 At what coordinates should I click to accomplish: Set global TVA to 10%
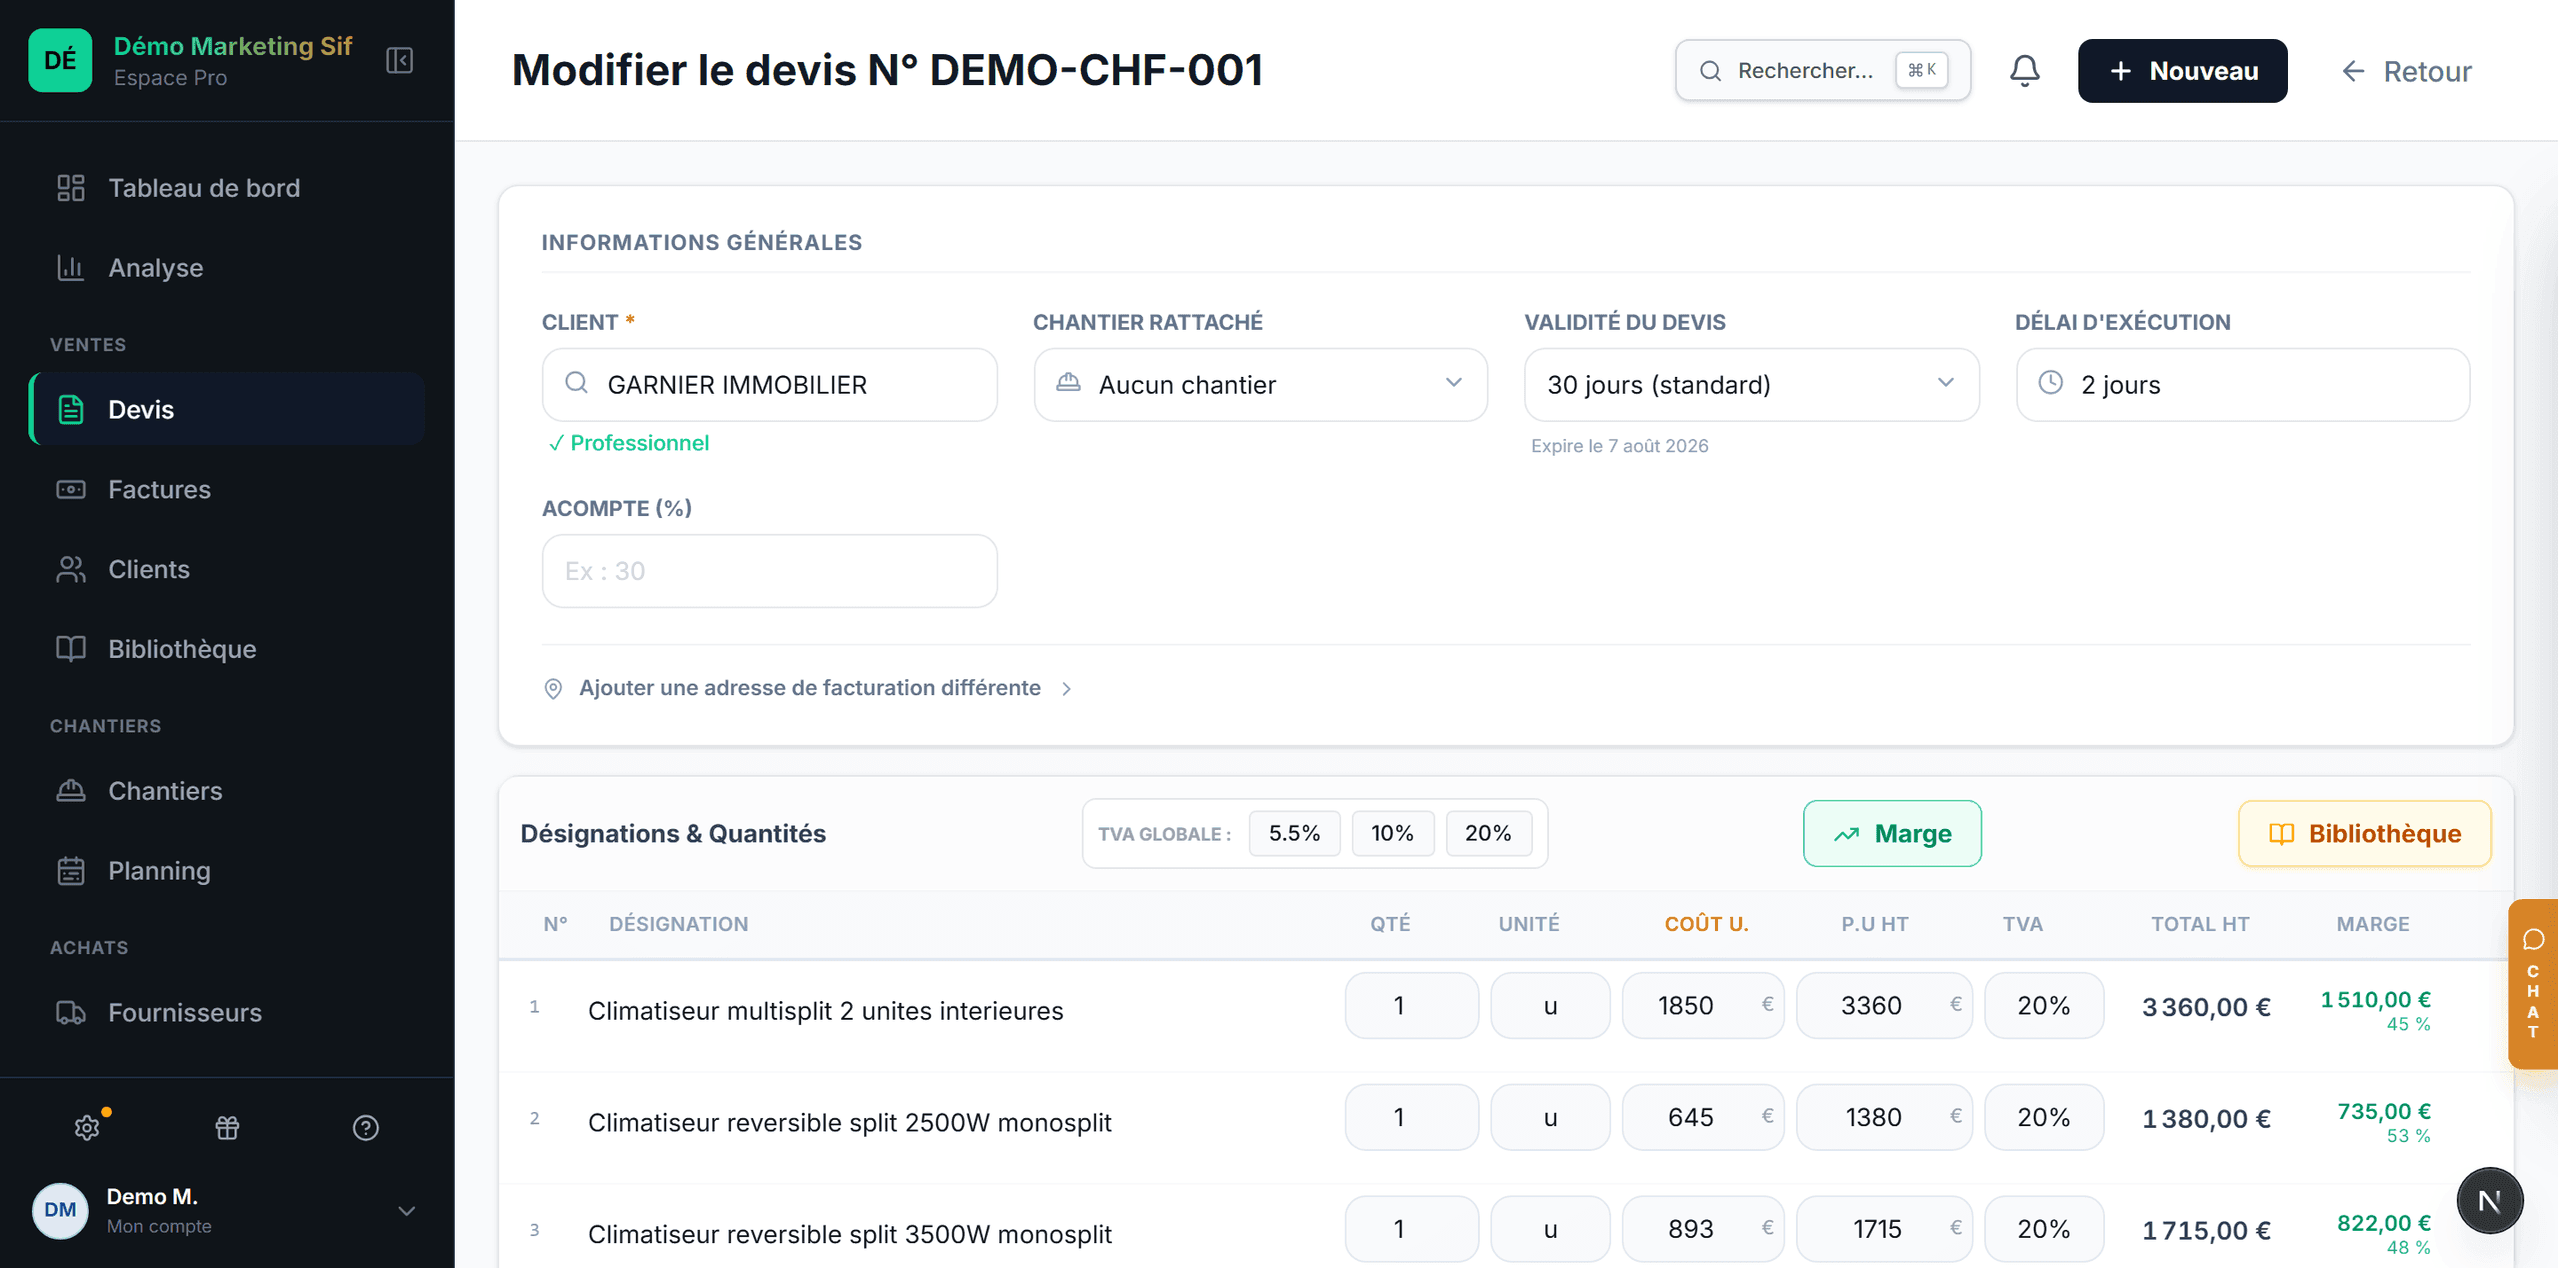1392,833
